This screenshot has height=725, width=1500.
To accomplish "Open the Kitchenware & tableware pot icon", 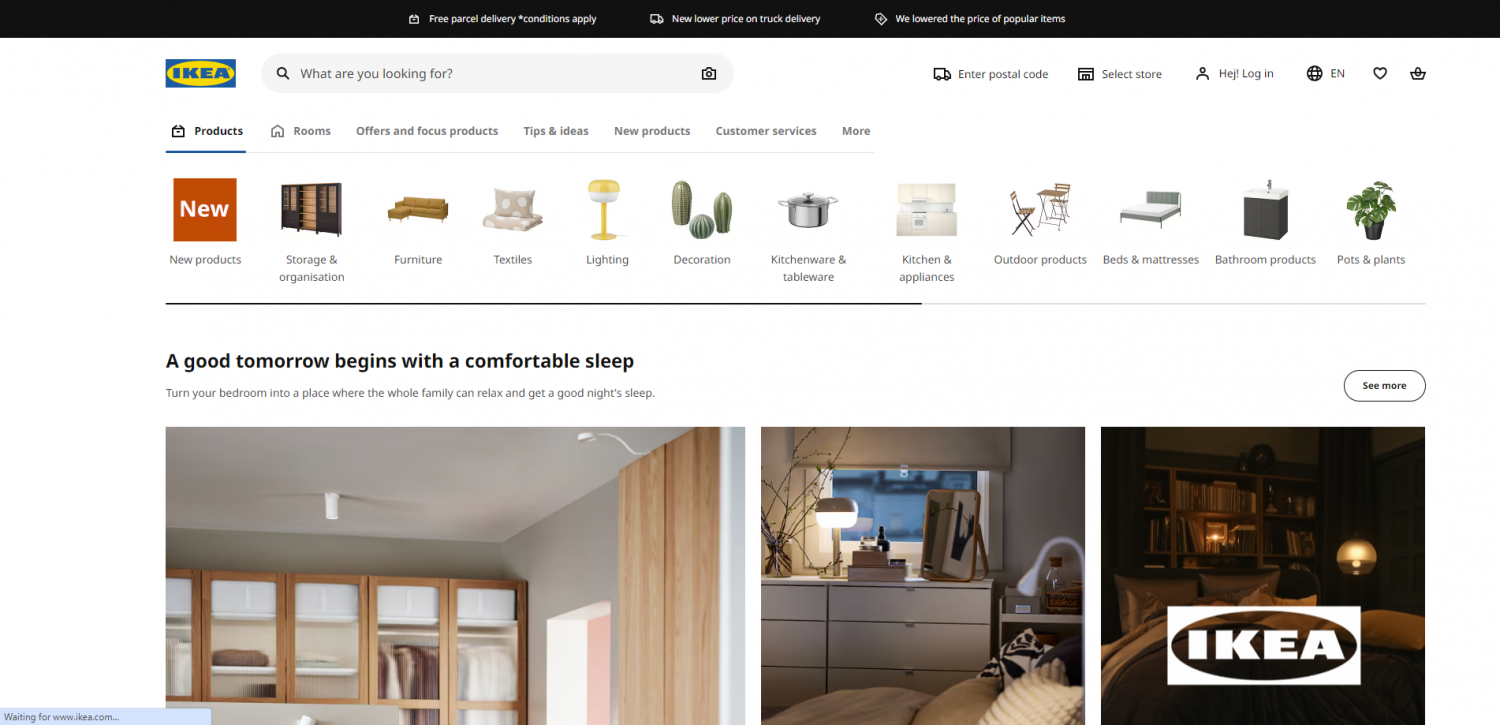I will (x=808, y=210).
